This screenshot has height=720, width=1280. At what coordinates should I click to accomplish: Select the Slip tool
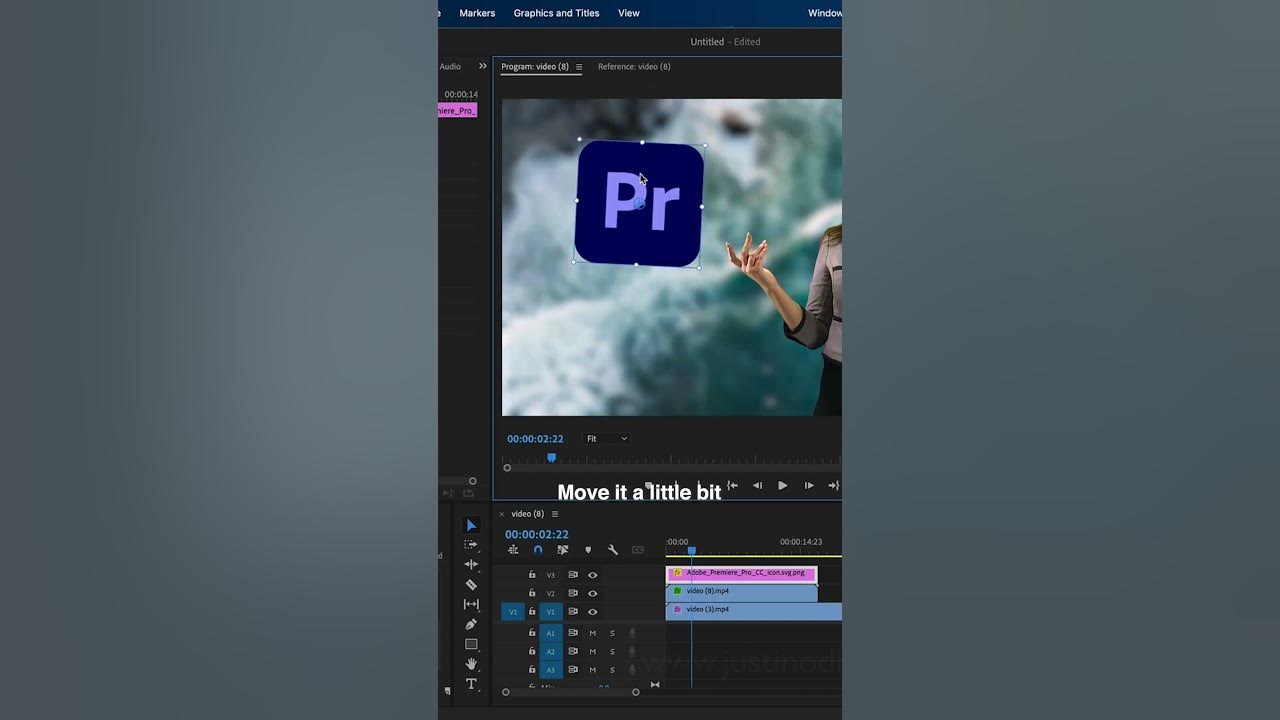pos(471,604)
